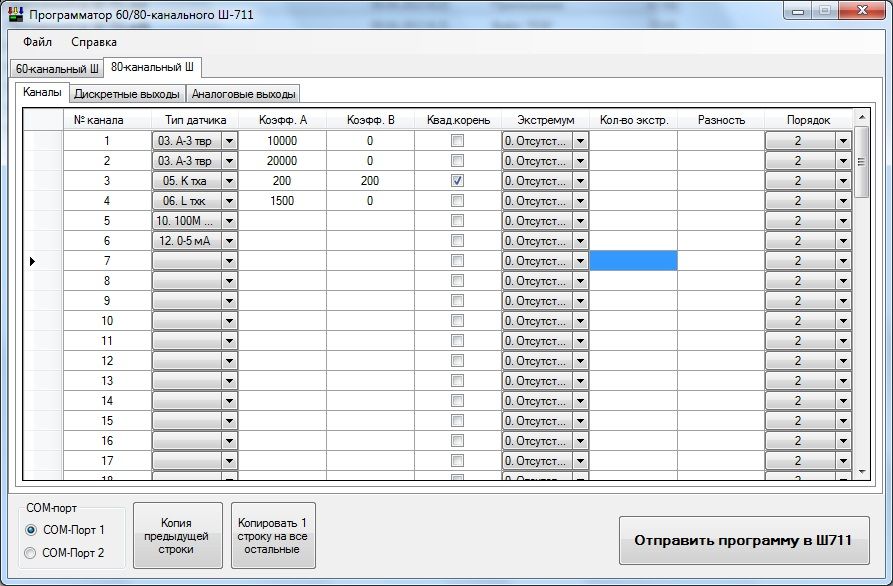The image size is (893, 586).
Task: Click the application icon in title bar
Action: [x=15, y=12]
